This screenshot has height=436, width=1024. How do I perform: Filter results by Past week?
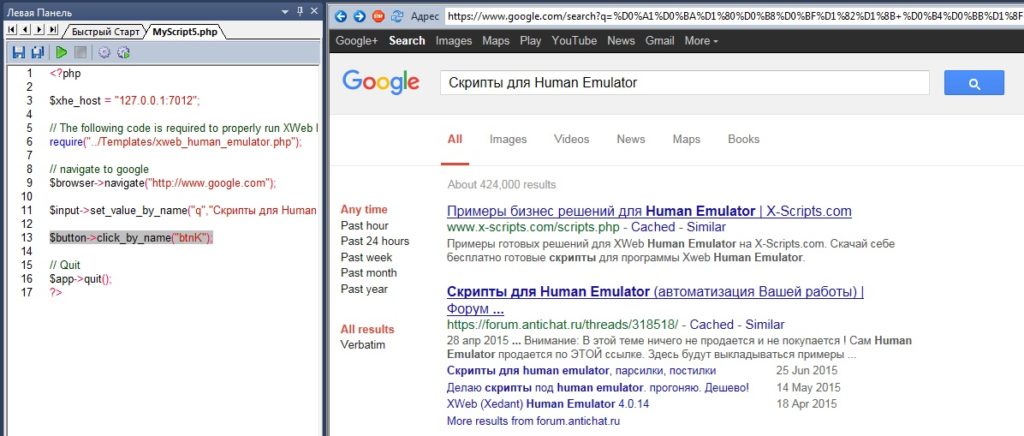click(x=366, y=257)
